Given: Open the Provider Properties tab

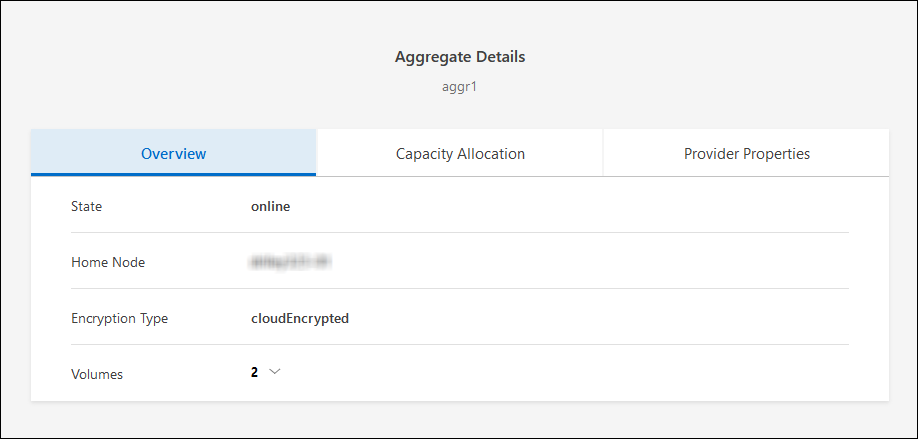Looking at the screenshot, I should pos(746,153).
